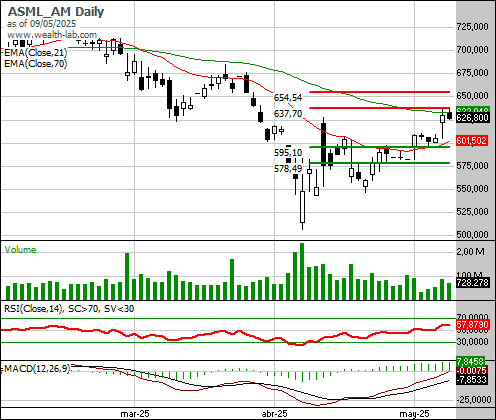Select the EMA(Close,21) legend label

35,52
